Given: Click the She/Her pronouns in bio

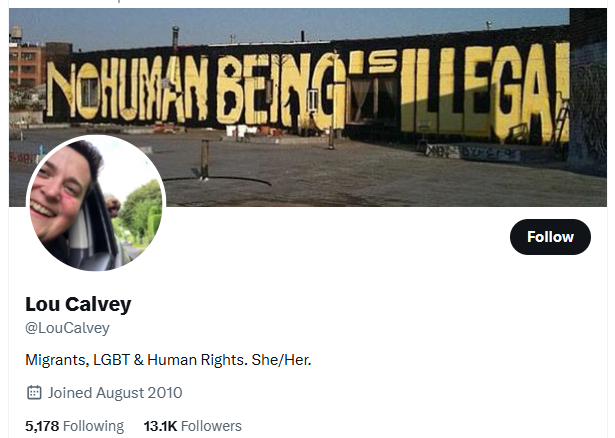Looking at the screenshot, I should pyautogui.click(x=281, y=360).
